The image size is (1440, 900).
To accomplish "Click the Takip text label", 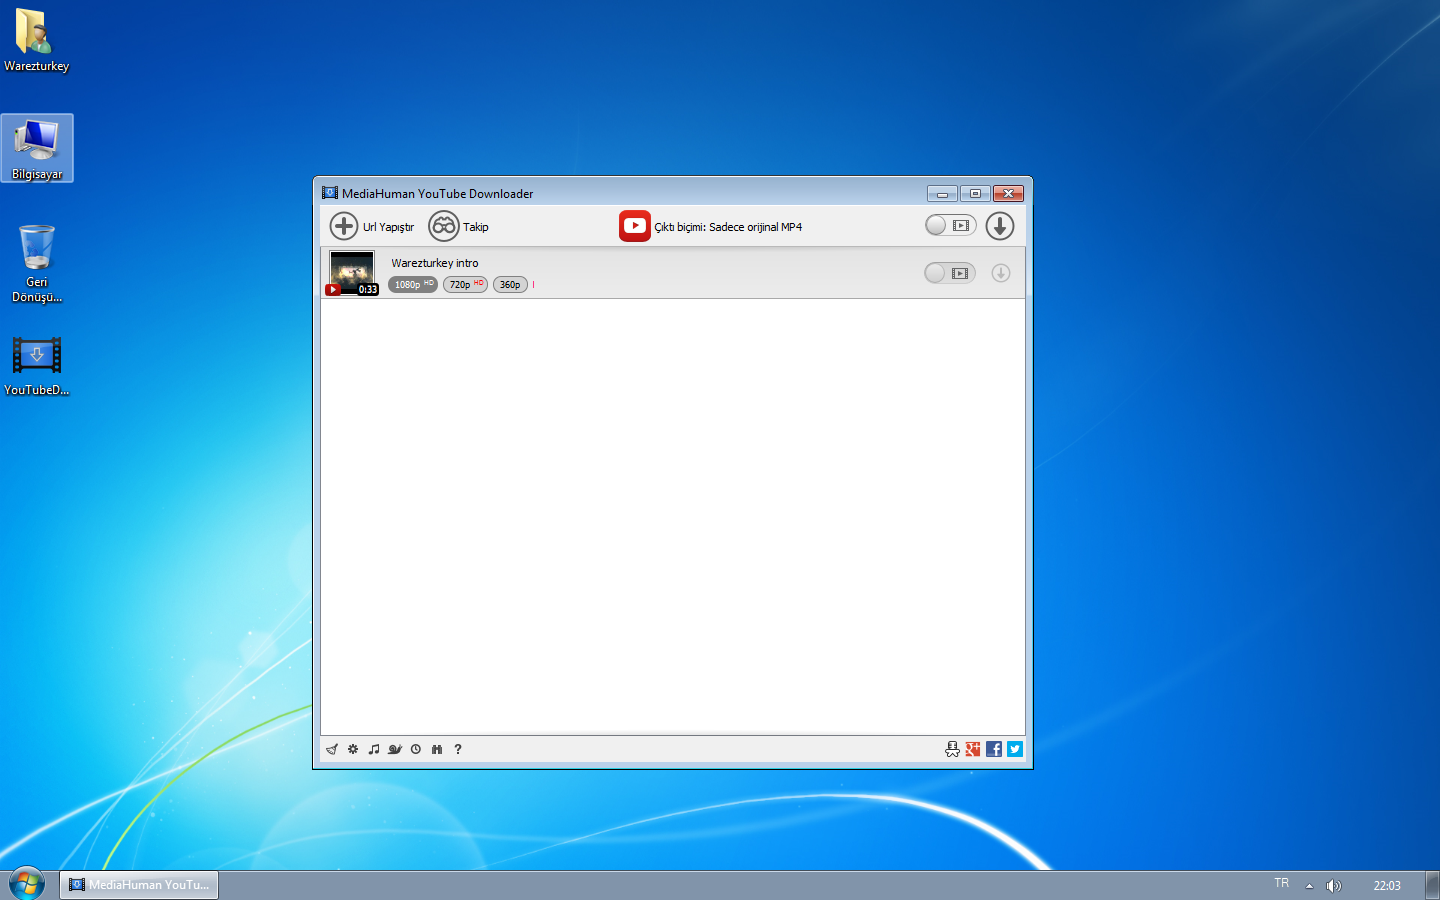I will 476,227.
